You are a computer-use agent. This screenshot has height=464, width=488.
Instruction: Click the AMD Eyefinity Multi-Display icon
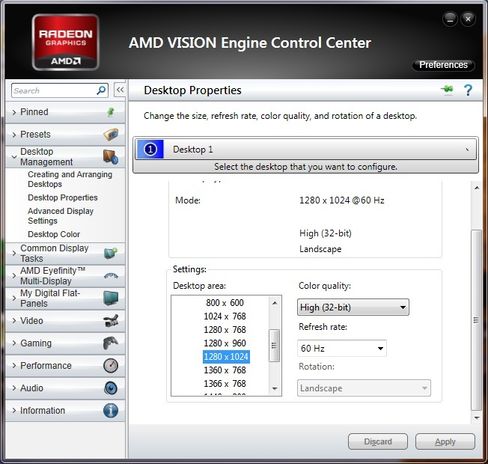[x=111, y=276]
